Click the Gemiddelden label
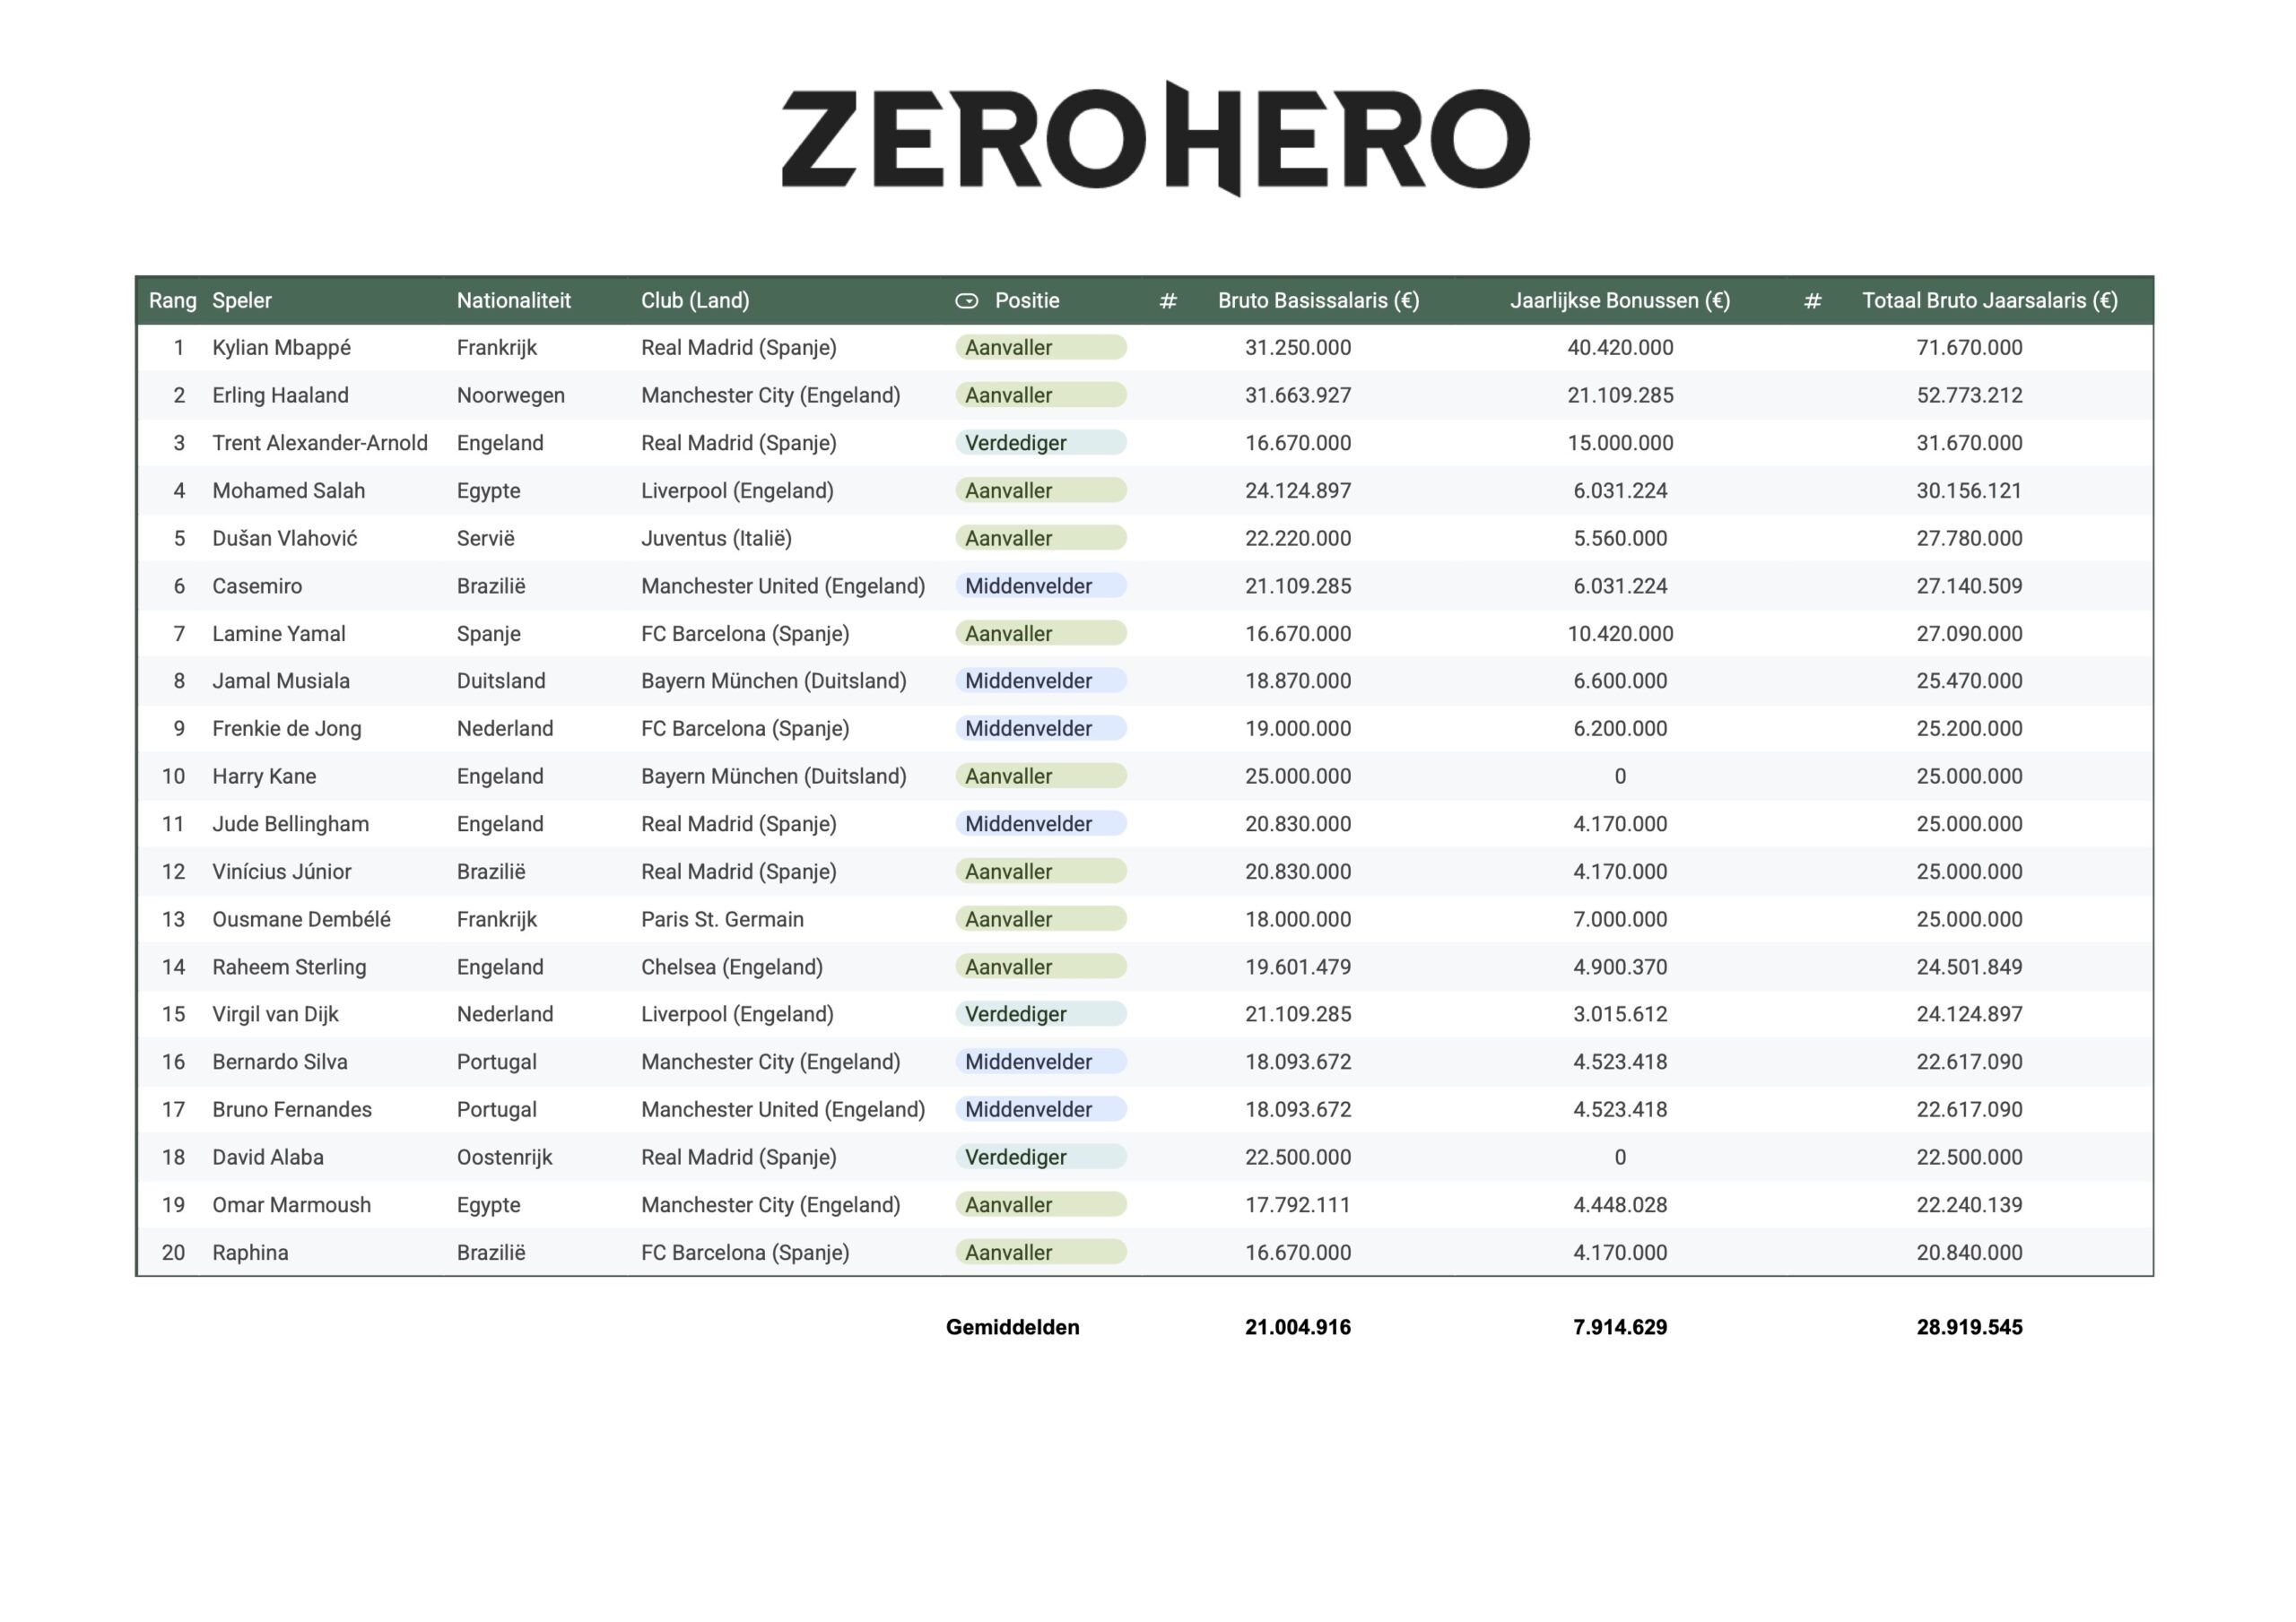This screenshot has width=2296, height=1622. [1012, 1328]
